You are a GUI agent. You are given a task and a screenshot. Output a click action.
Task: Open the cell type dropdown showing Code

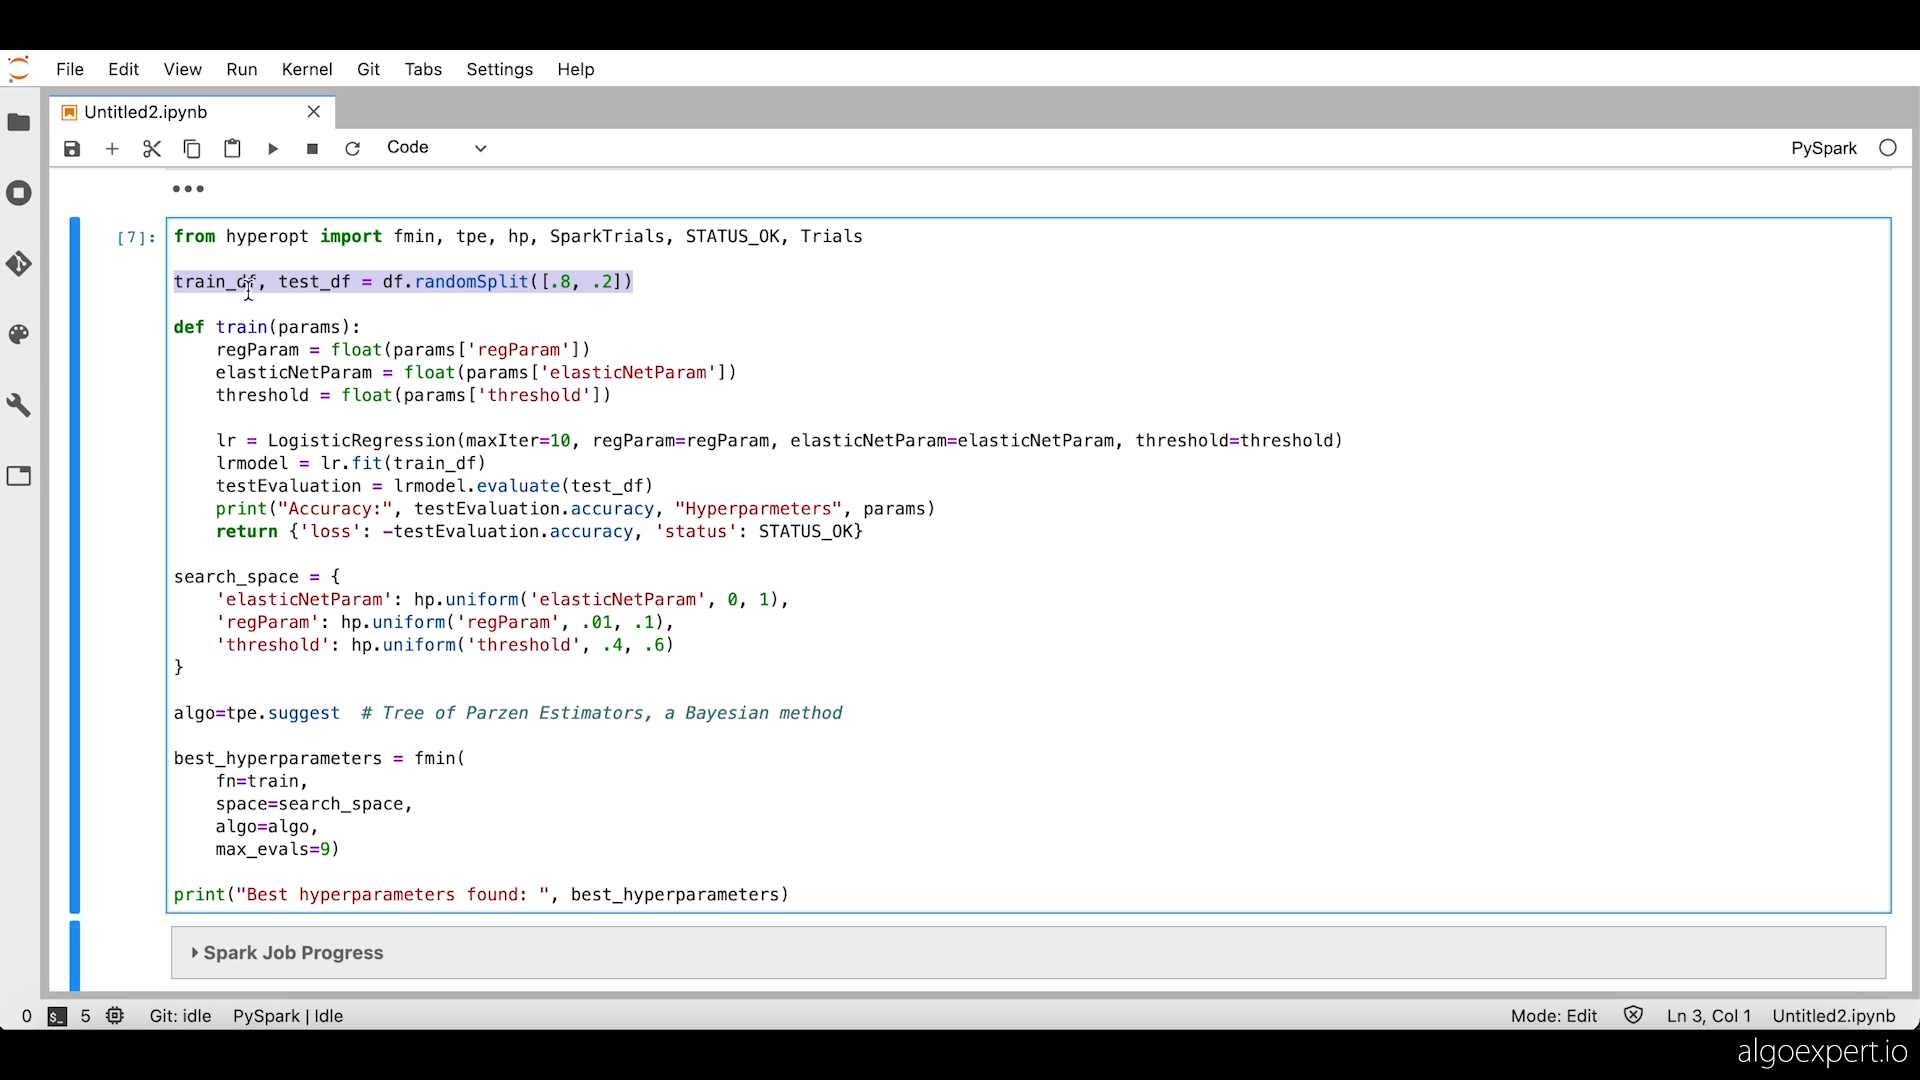point(435,147)
